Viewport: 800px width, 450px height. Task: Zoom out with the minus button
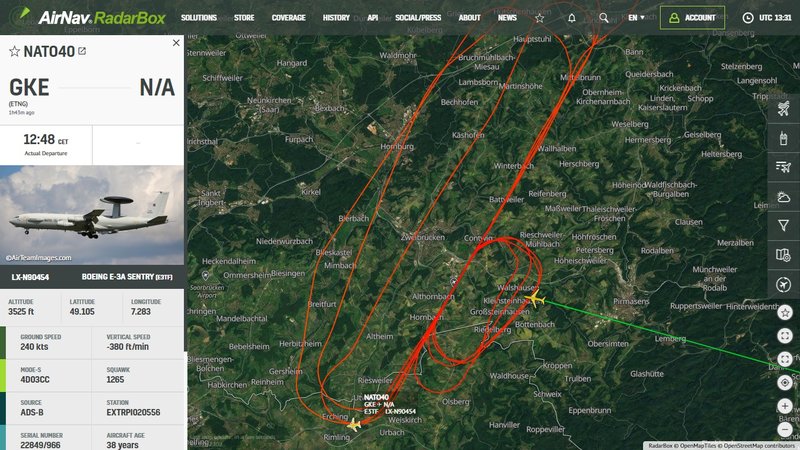pyautogui.click(x=785, y=430)
